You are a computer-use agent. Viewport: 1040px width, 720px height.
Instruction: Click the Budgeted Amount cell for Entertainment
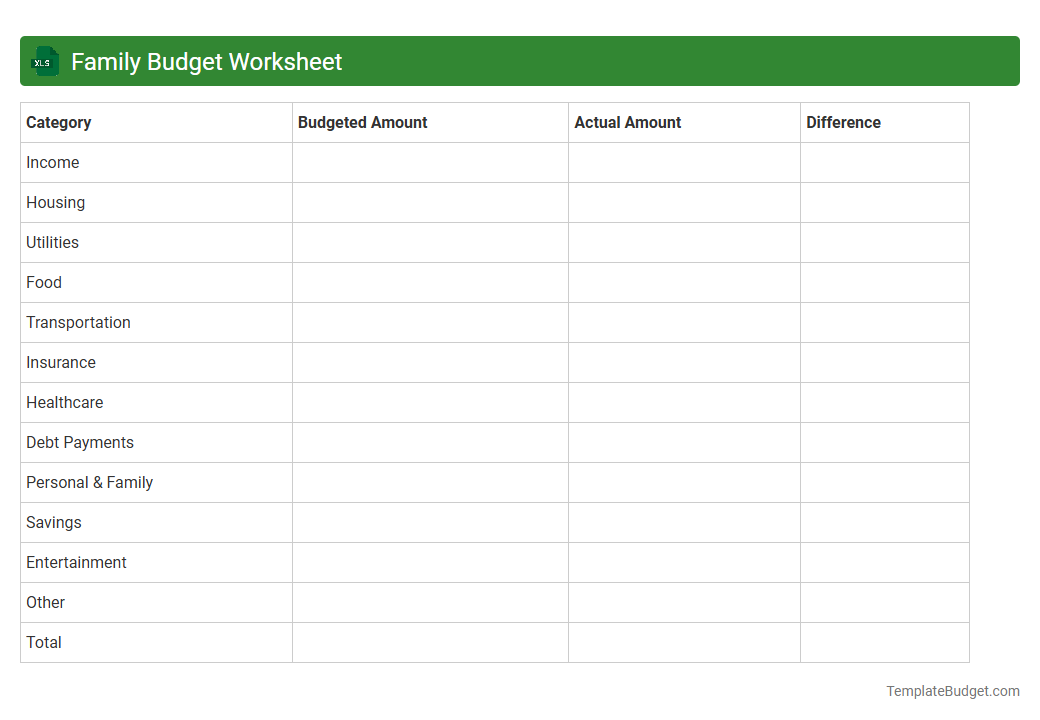point(430,562)
